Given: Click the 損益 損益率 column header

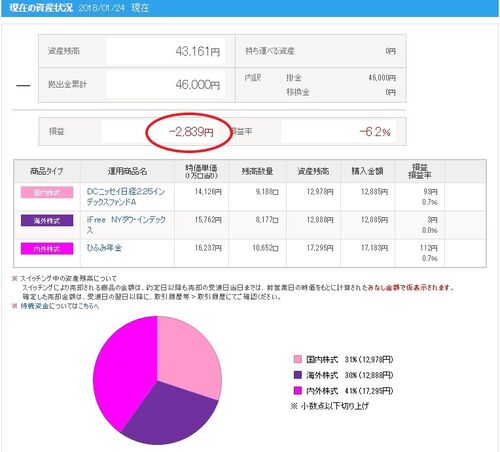Looking at the screenshot, I should (x=420, y=171).
